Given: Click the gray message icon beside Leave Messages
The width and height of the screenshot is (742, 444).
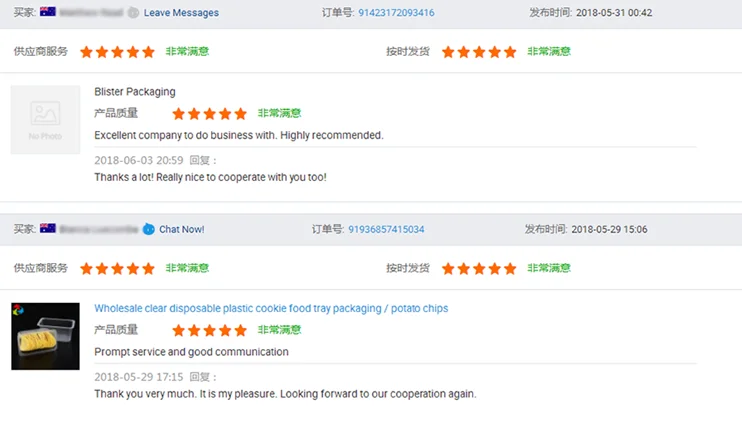Looking at the screenshot, I should [133, 13].
